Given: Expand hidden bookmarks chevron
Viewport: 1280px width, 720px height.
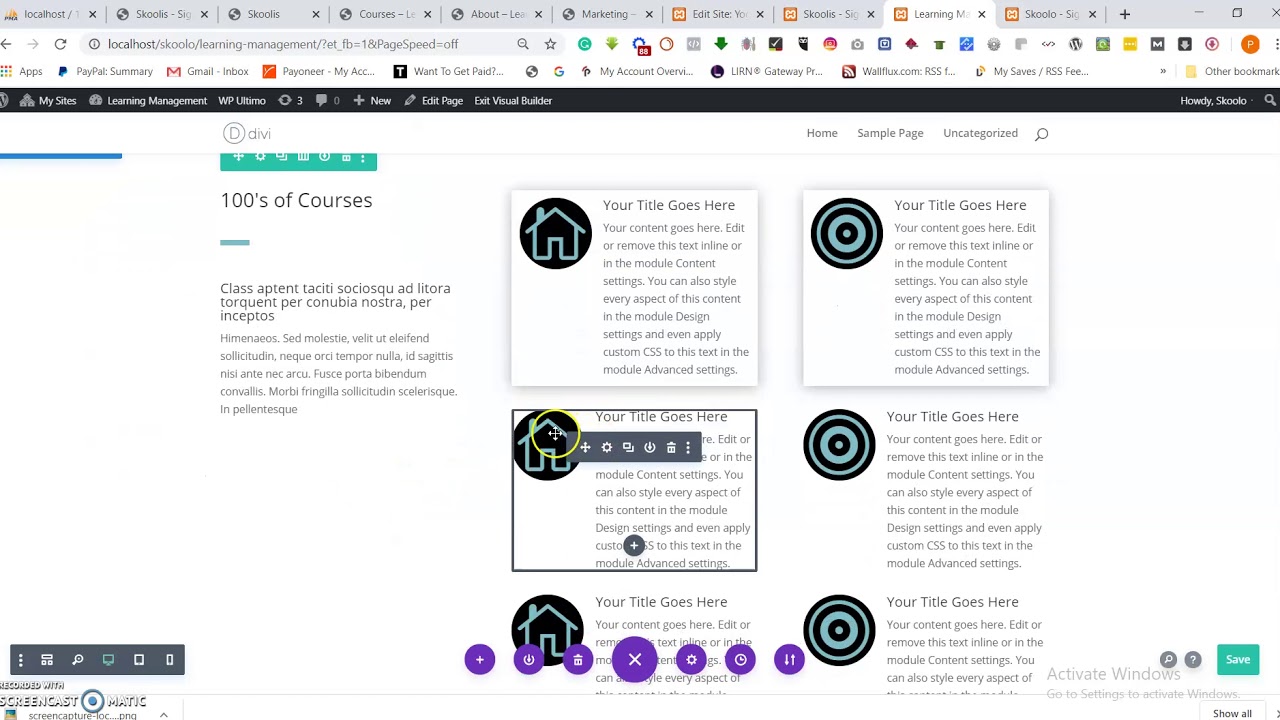Looking at the screenshot, I should tap(1163, 72).
